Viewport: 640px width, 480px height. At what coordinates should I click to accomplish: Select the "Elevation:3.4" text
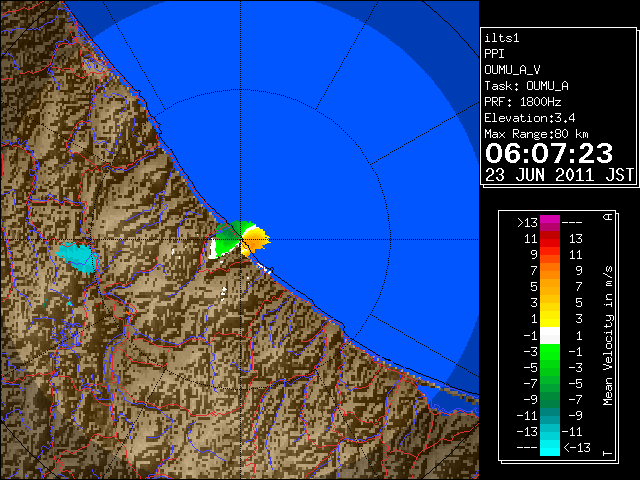tap(530, 118)
